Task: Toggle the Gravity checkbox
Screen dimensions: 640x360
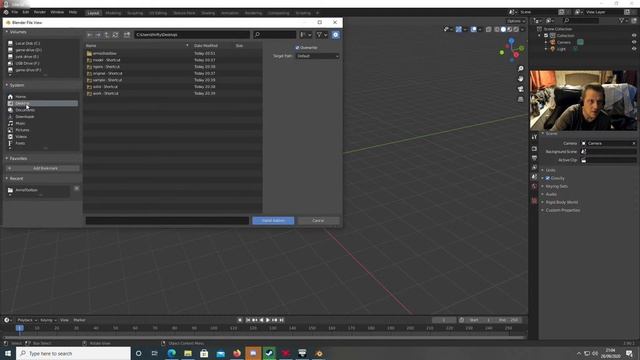Action: (x=548, y=178)
